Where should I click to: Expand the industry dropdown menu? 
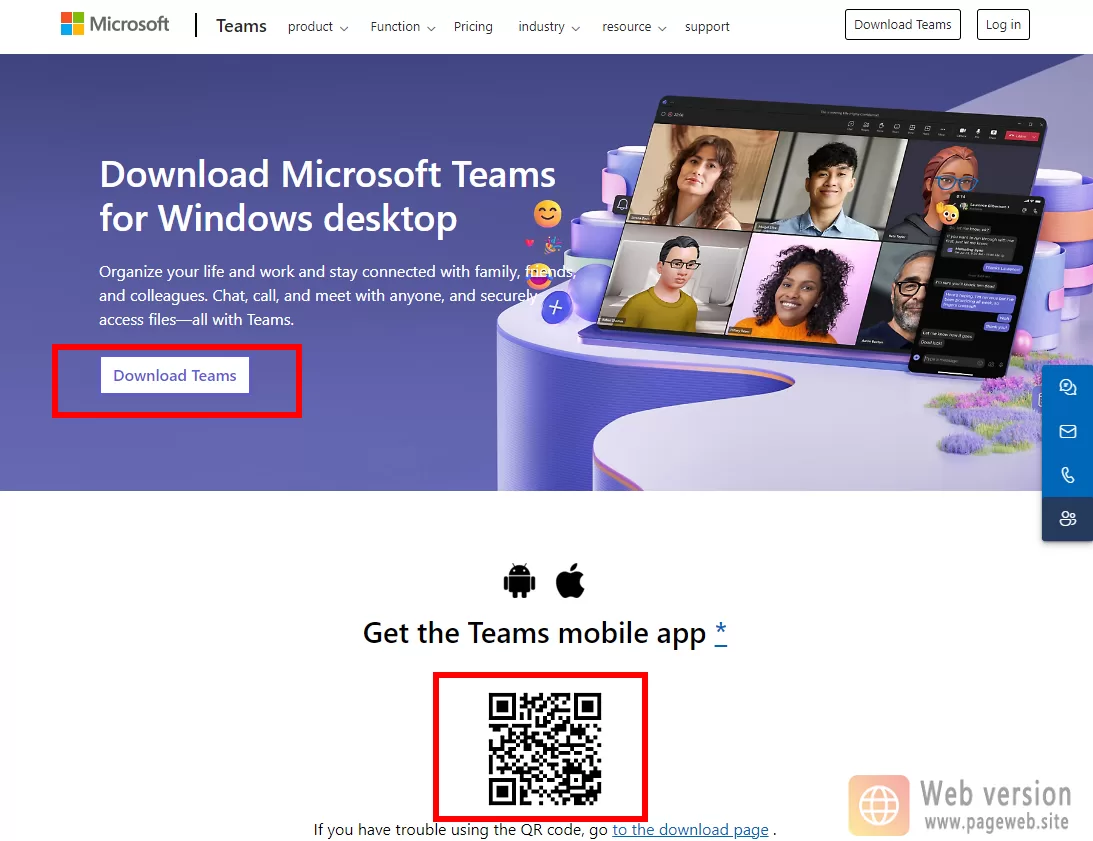549,26
